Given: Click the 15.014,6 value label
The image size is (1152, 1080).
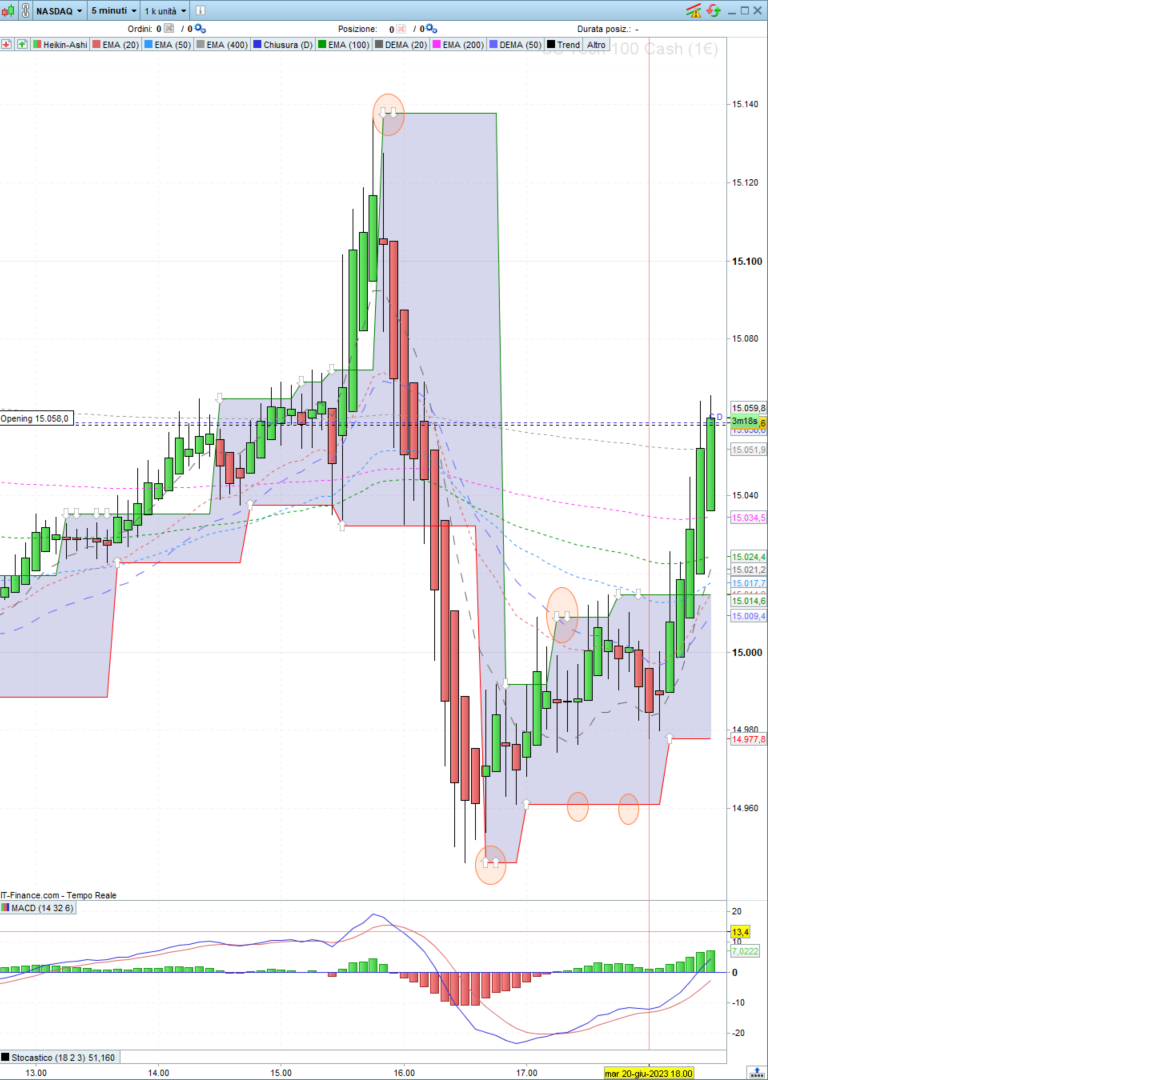Looking at the screenshot, I should (x=749, y=601).
